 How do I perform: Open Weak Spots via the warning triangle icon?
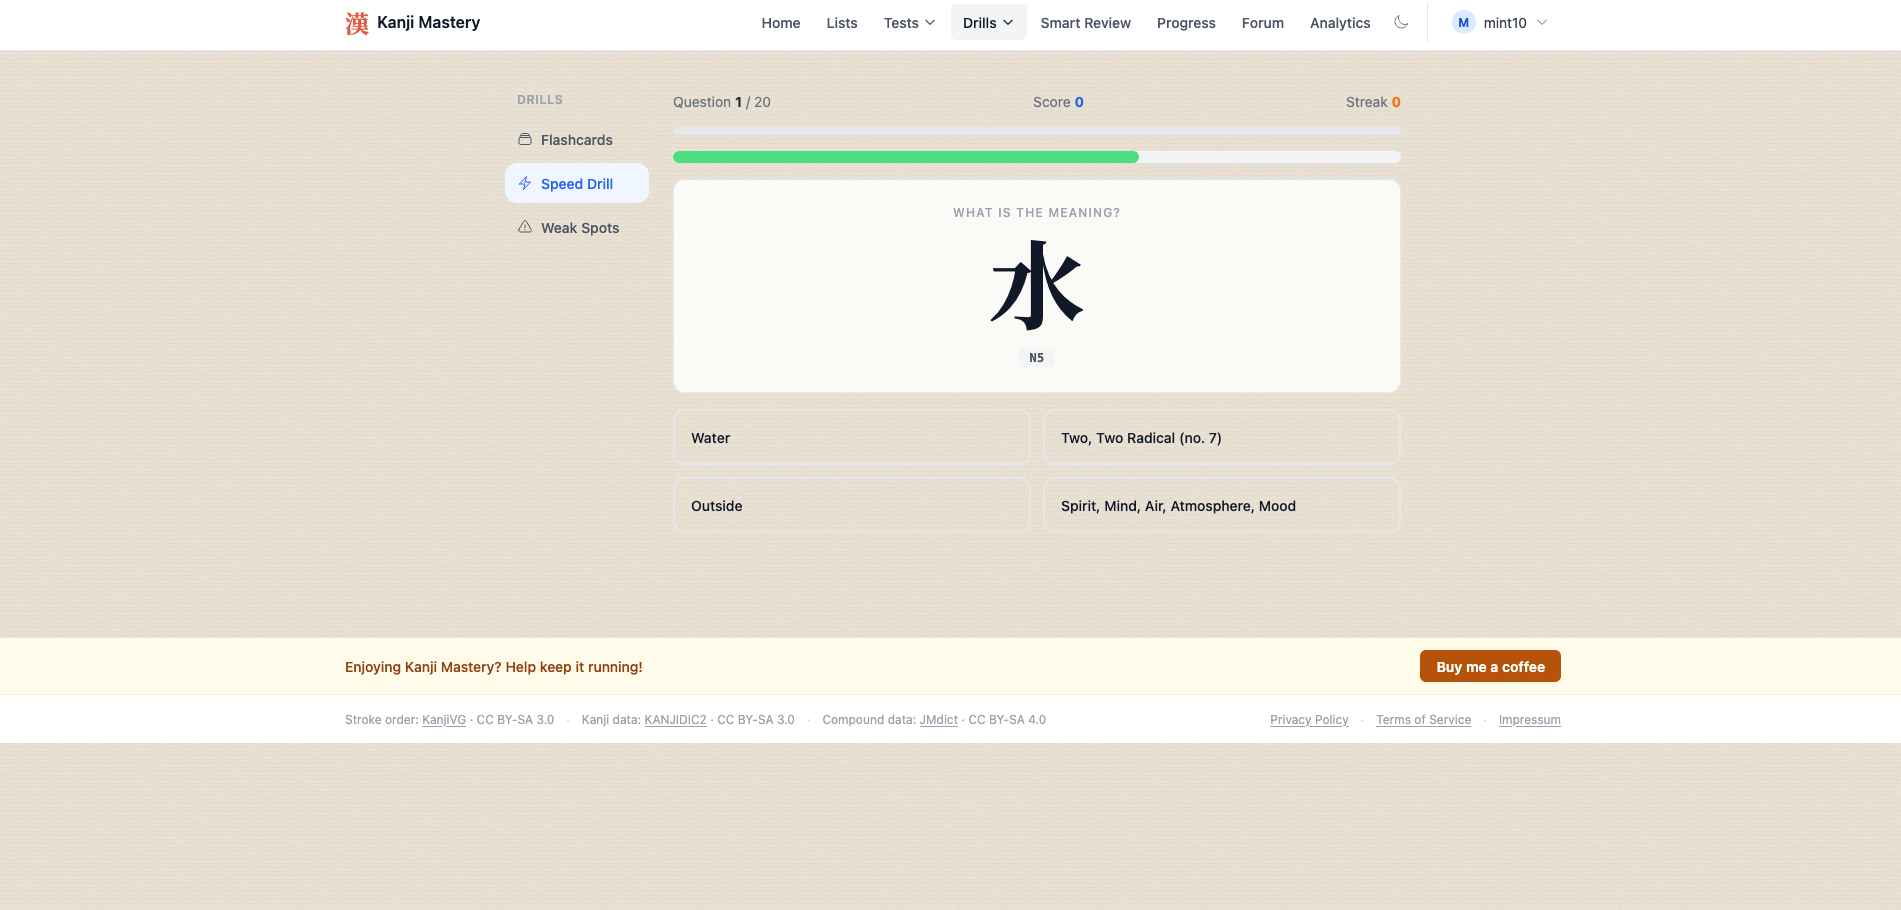point(524,227)
